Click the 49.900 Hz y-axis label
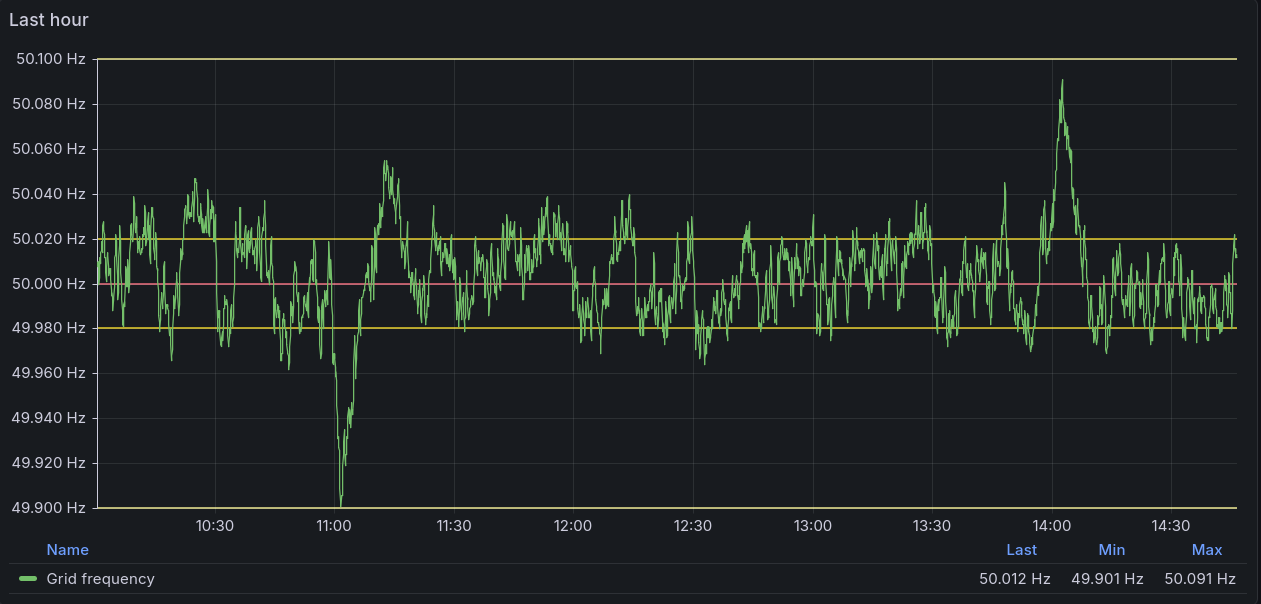 tap(50, 508)
